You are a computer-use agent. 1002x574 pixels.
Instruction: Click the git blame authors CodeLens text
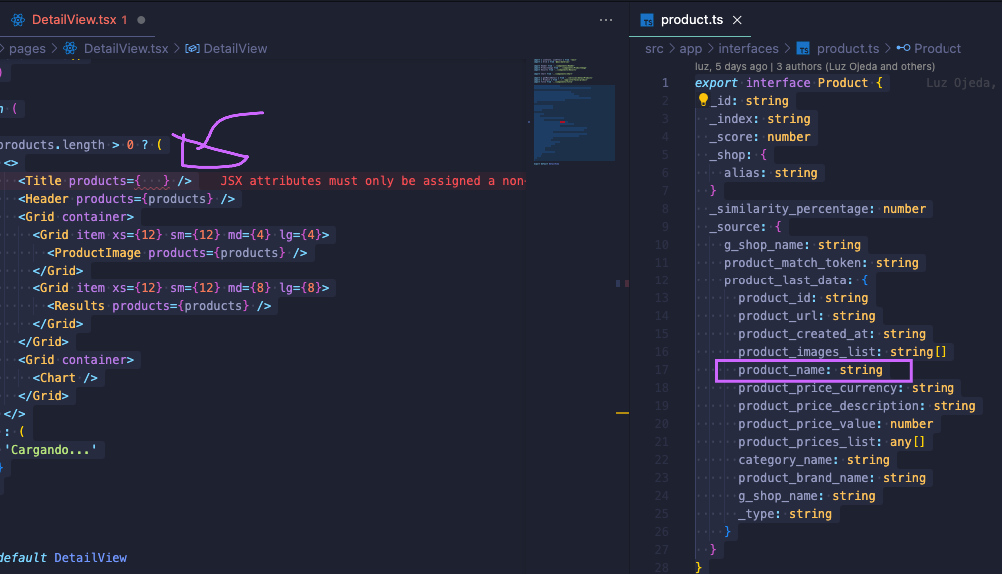click(815, 66)
